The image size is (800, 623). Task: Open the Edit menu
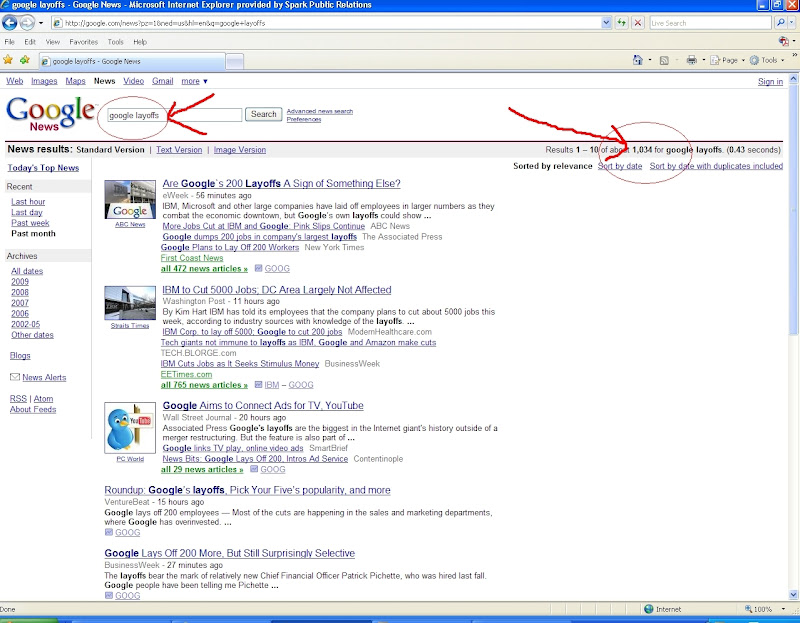[x=30, y=42]
